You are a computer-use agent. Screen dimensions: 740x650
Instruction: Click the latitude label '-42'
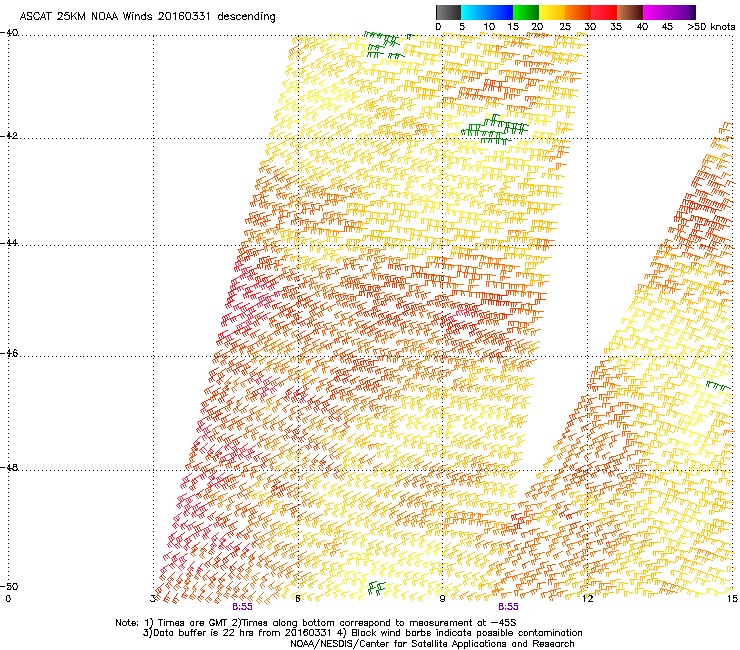pos(9,136)
